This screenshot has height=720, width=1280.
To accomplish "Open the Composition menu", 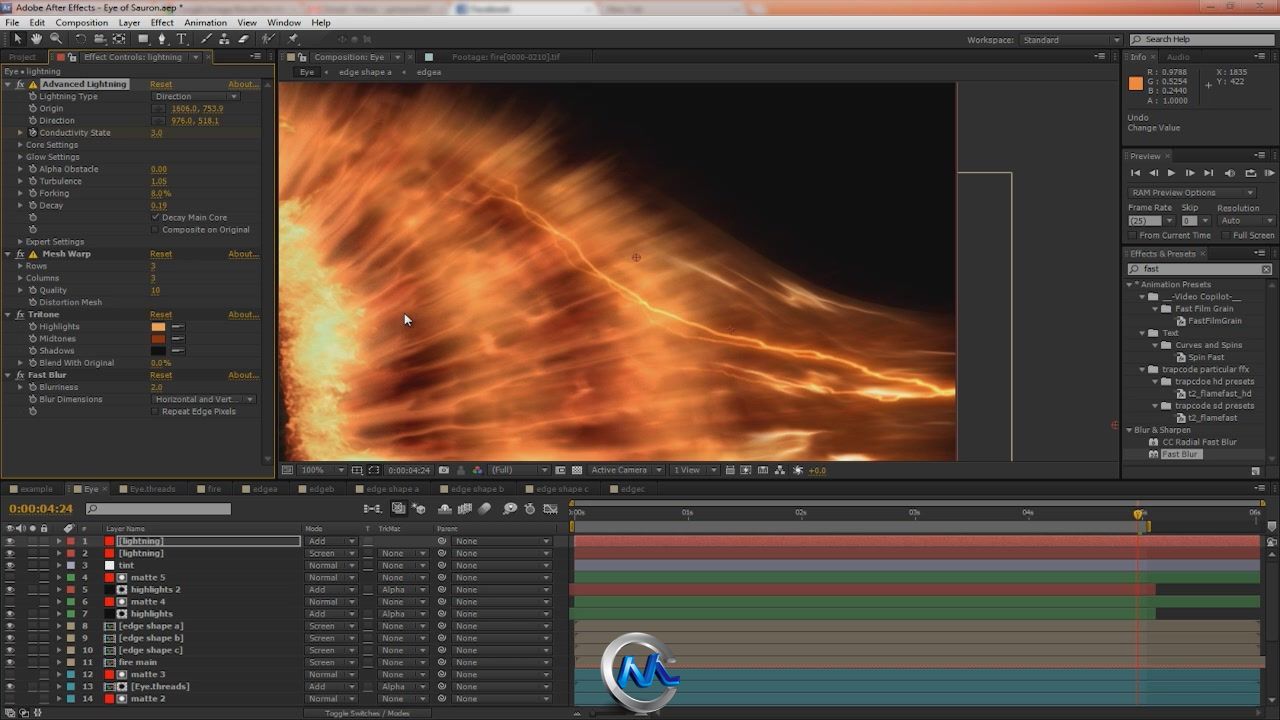I will click(81, 22).
